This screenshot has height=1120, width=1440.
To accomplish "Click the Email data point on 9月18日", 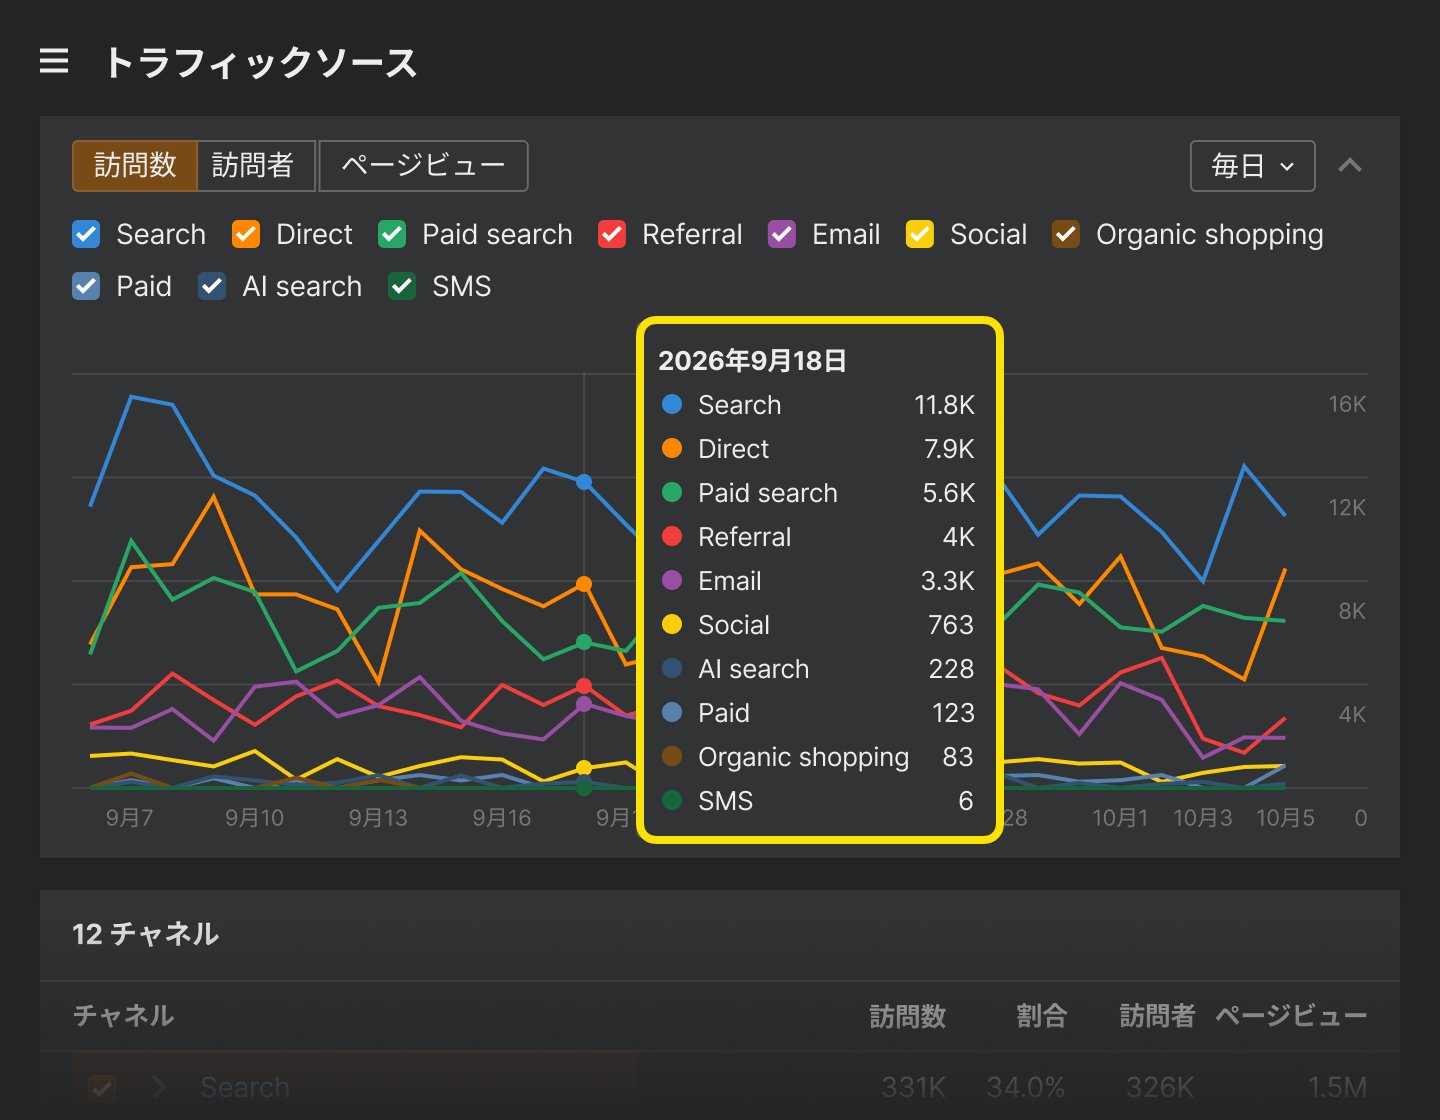I will [x=584, y=704].
